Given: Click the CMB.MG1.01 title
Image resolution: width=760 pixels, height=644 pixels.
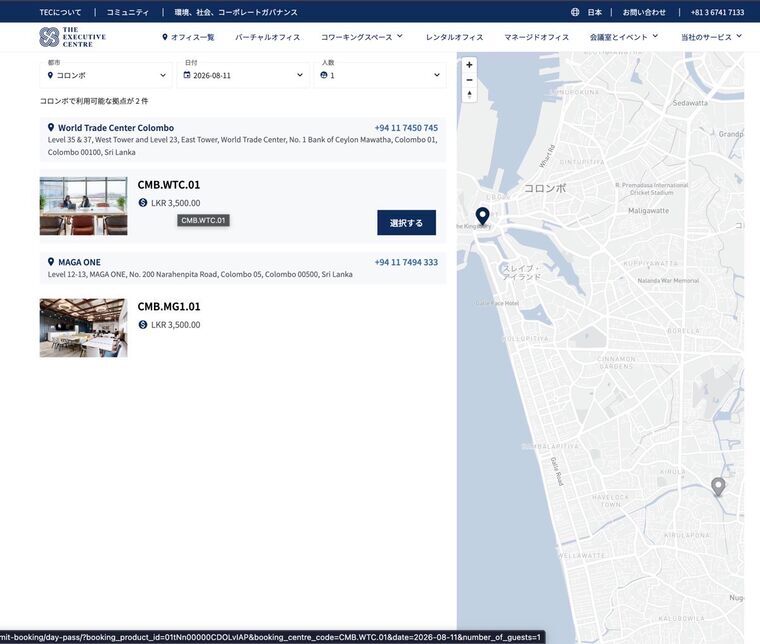Looking at the screenshot, I should click(169, 306).
